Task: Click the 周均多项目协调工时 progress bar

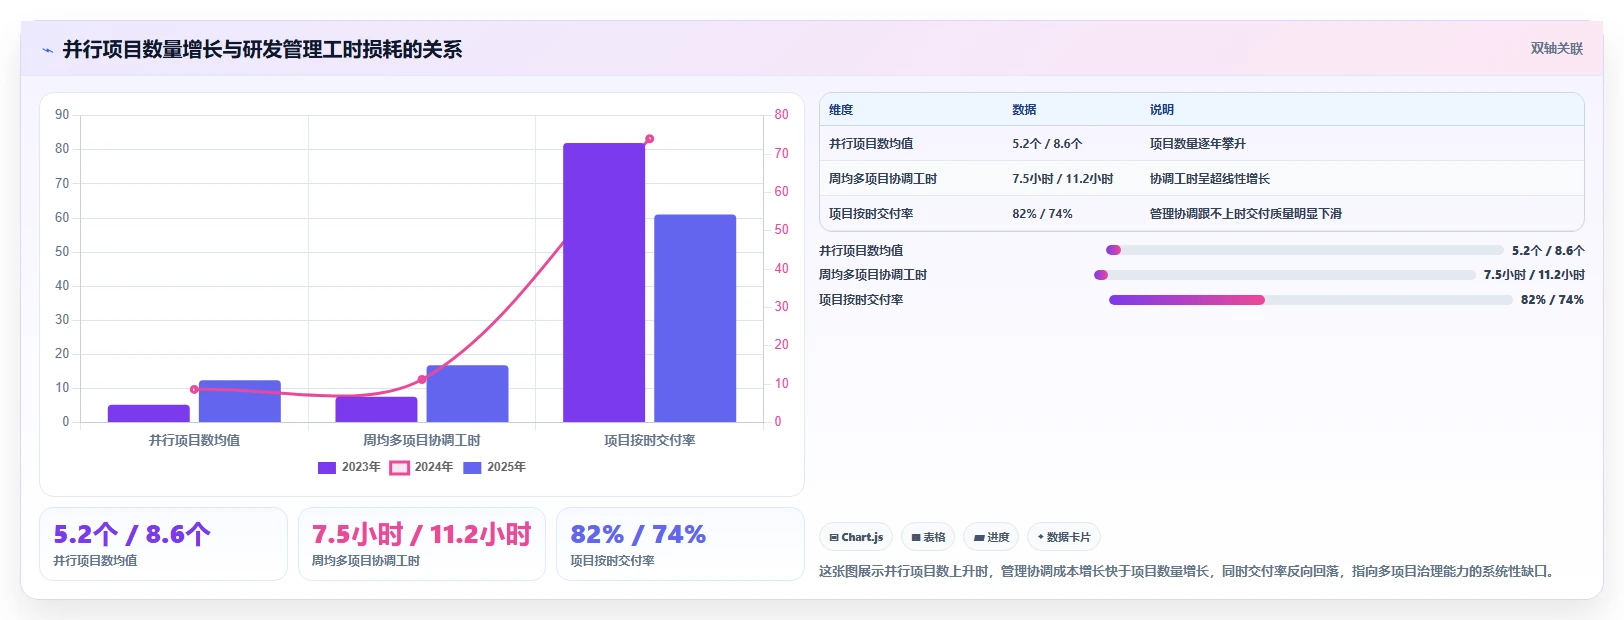Action: pos(1284,275)
